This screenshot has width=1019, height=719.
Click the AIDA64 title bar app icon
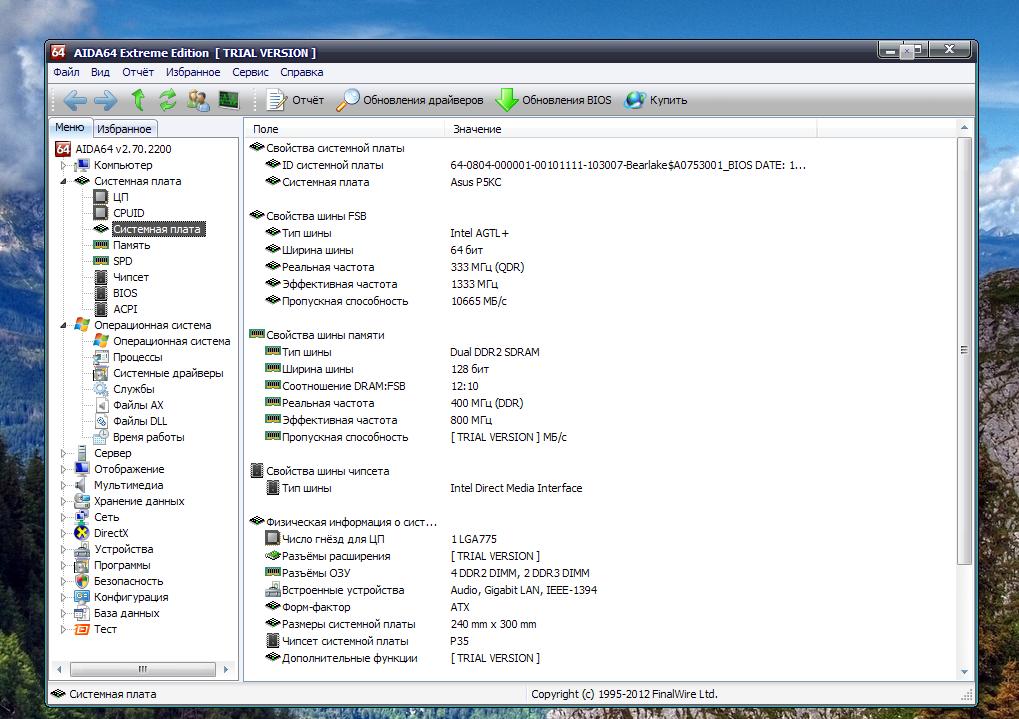pos(59,52)
